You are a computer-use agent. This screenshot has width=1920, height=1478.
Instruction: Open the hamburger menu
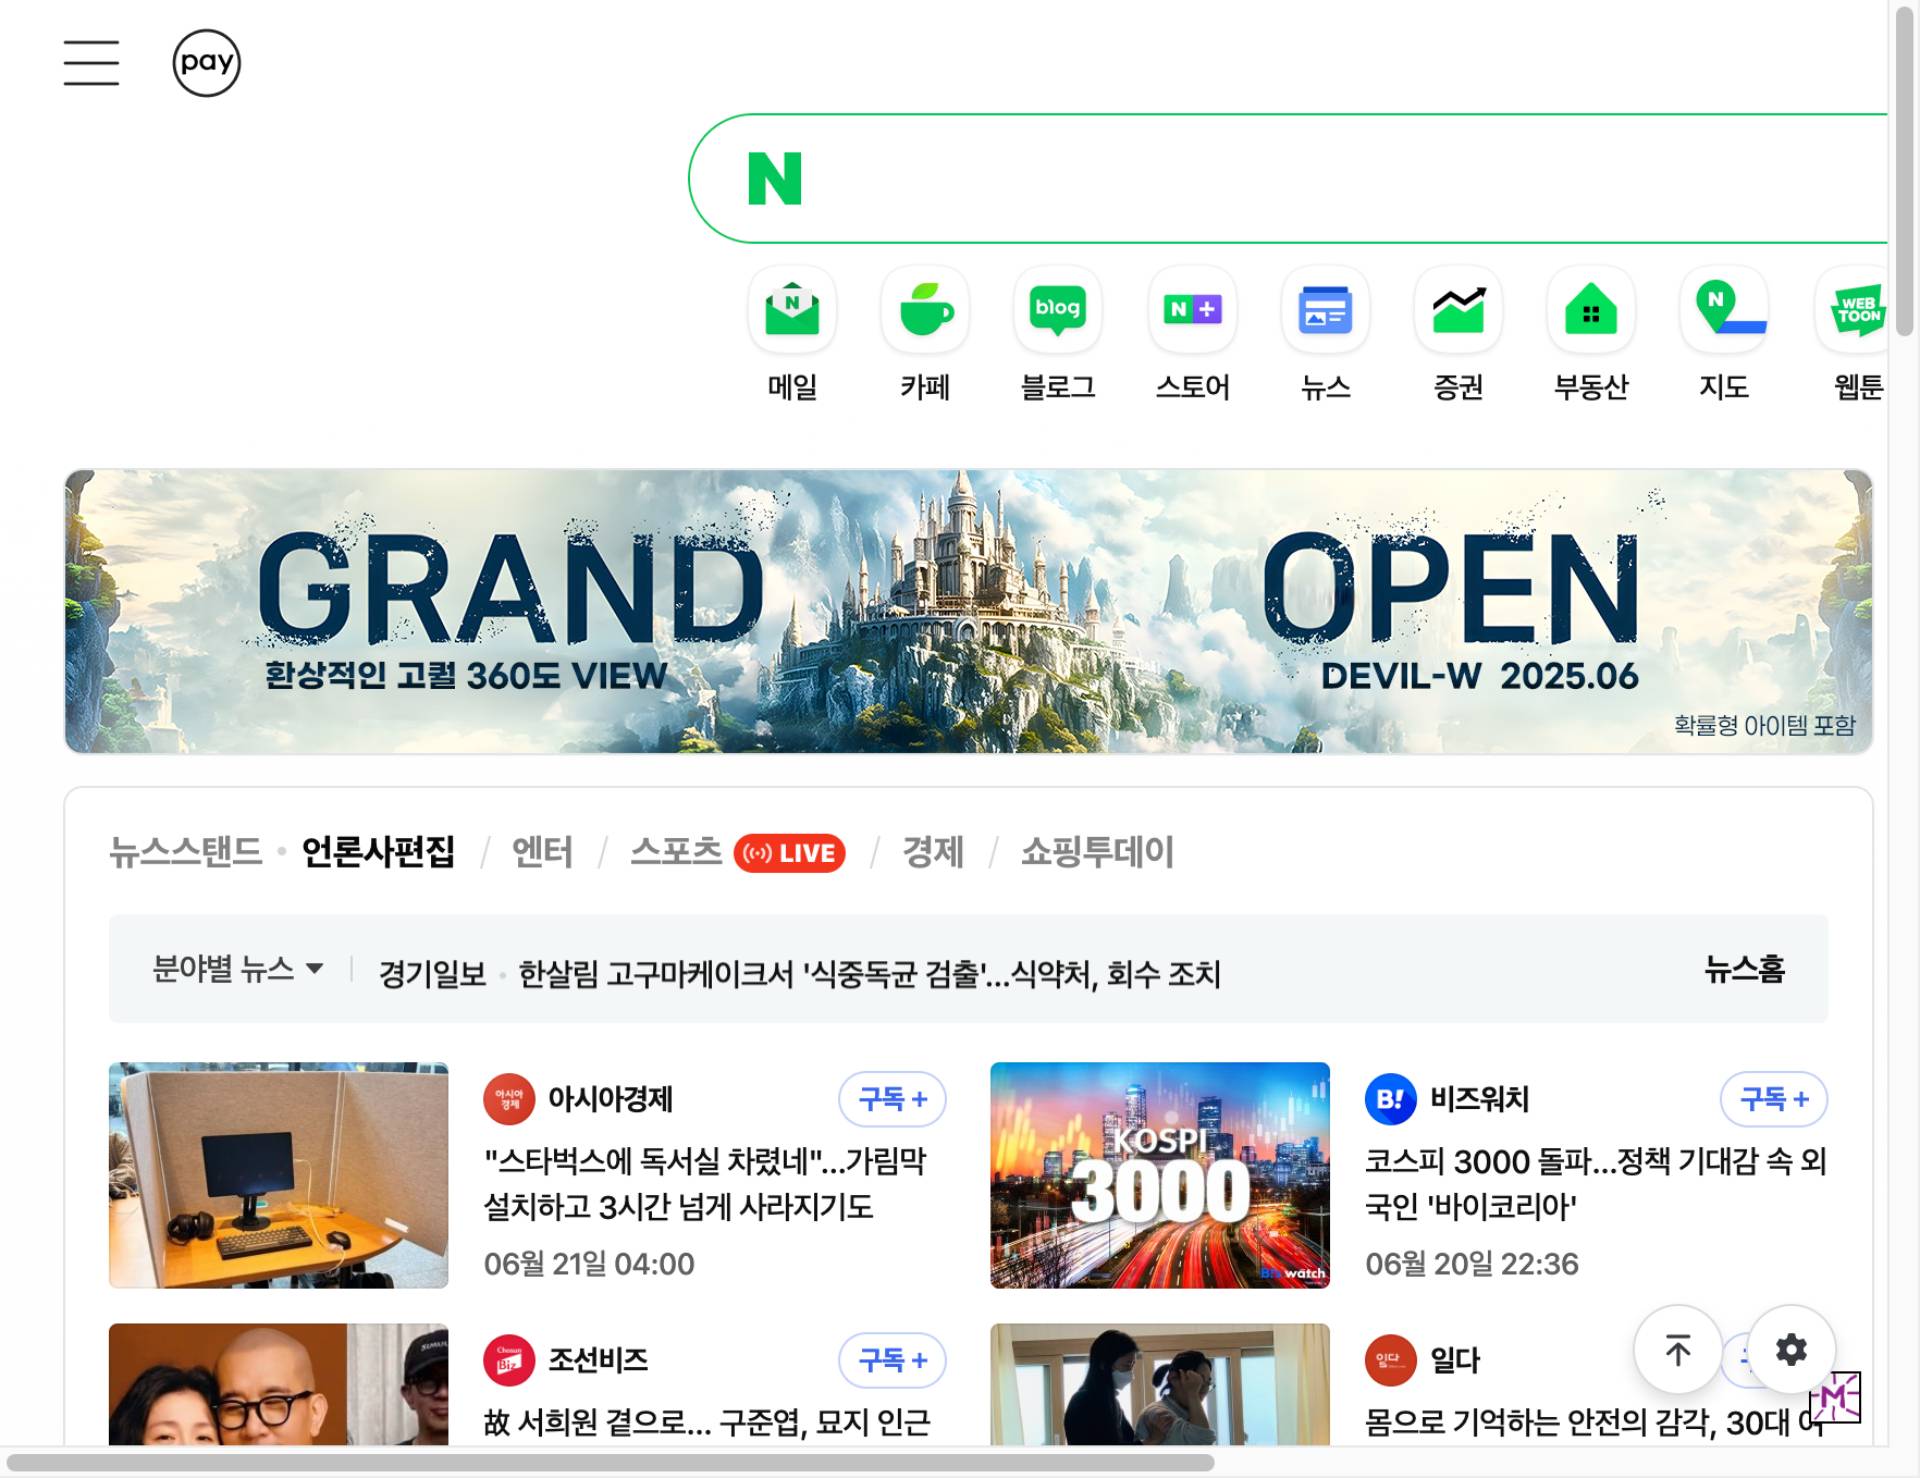point(91,63)
